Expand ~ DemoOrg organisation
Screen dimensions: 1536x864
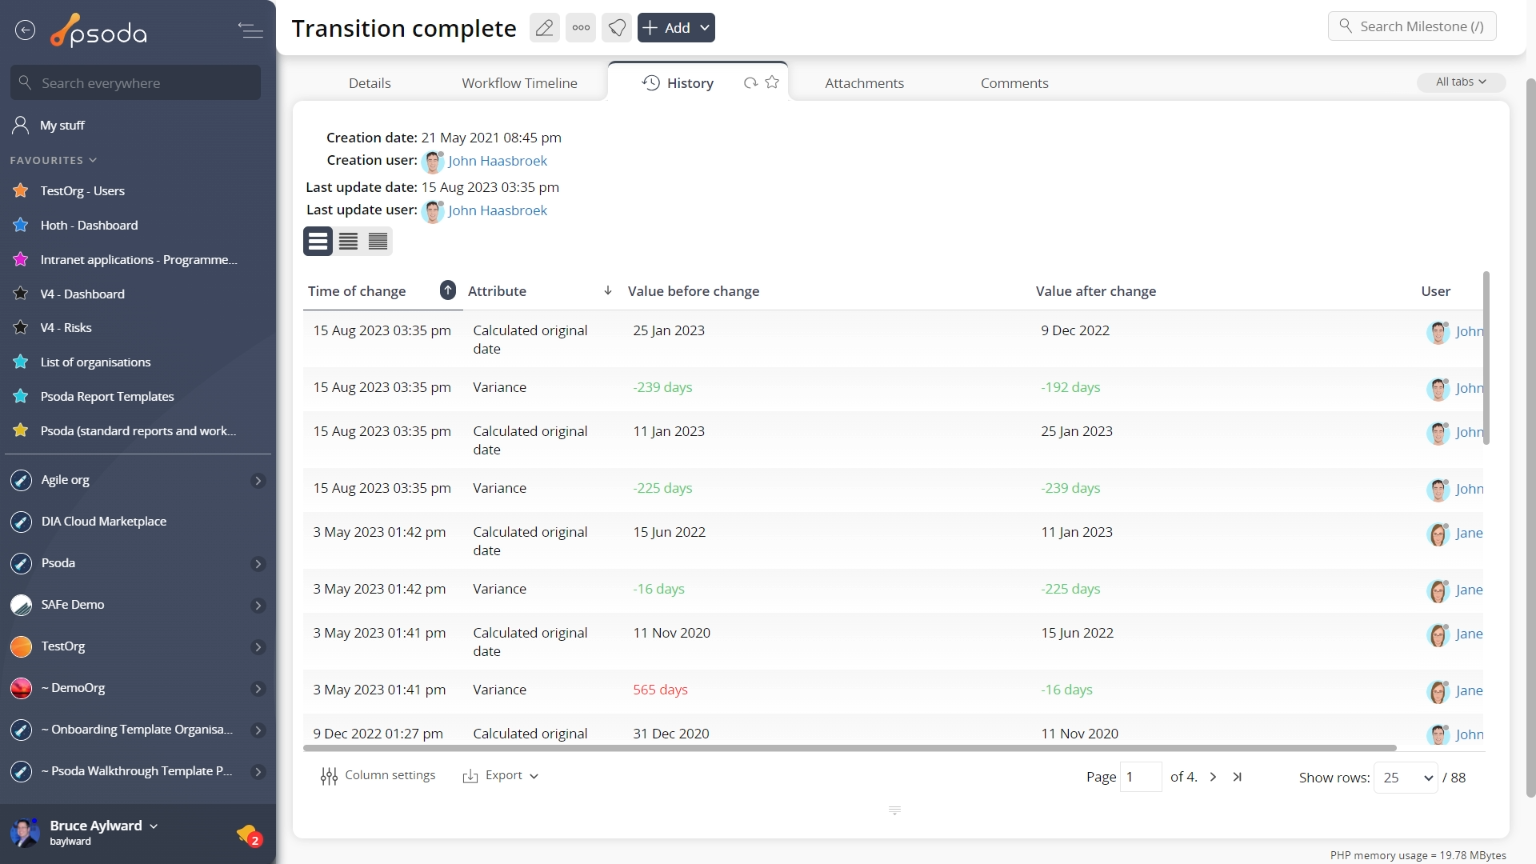[x=258, y=689]
